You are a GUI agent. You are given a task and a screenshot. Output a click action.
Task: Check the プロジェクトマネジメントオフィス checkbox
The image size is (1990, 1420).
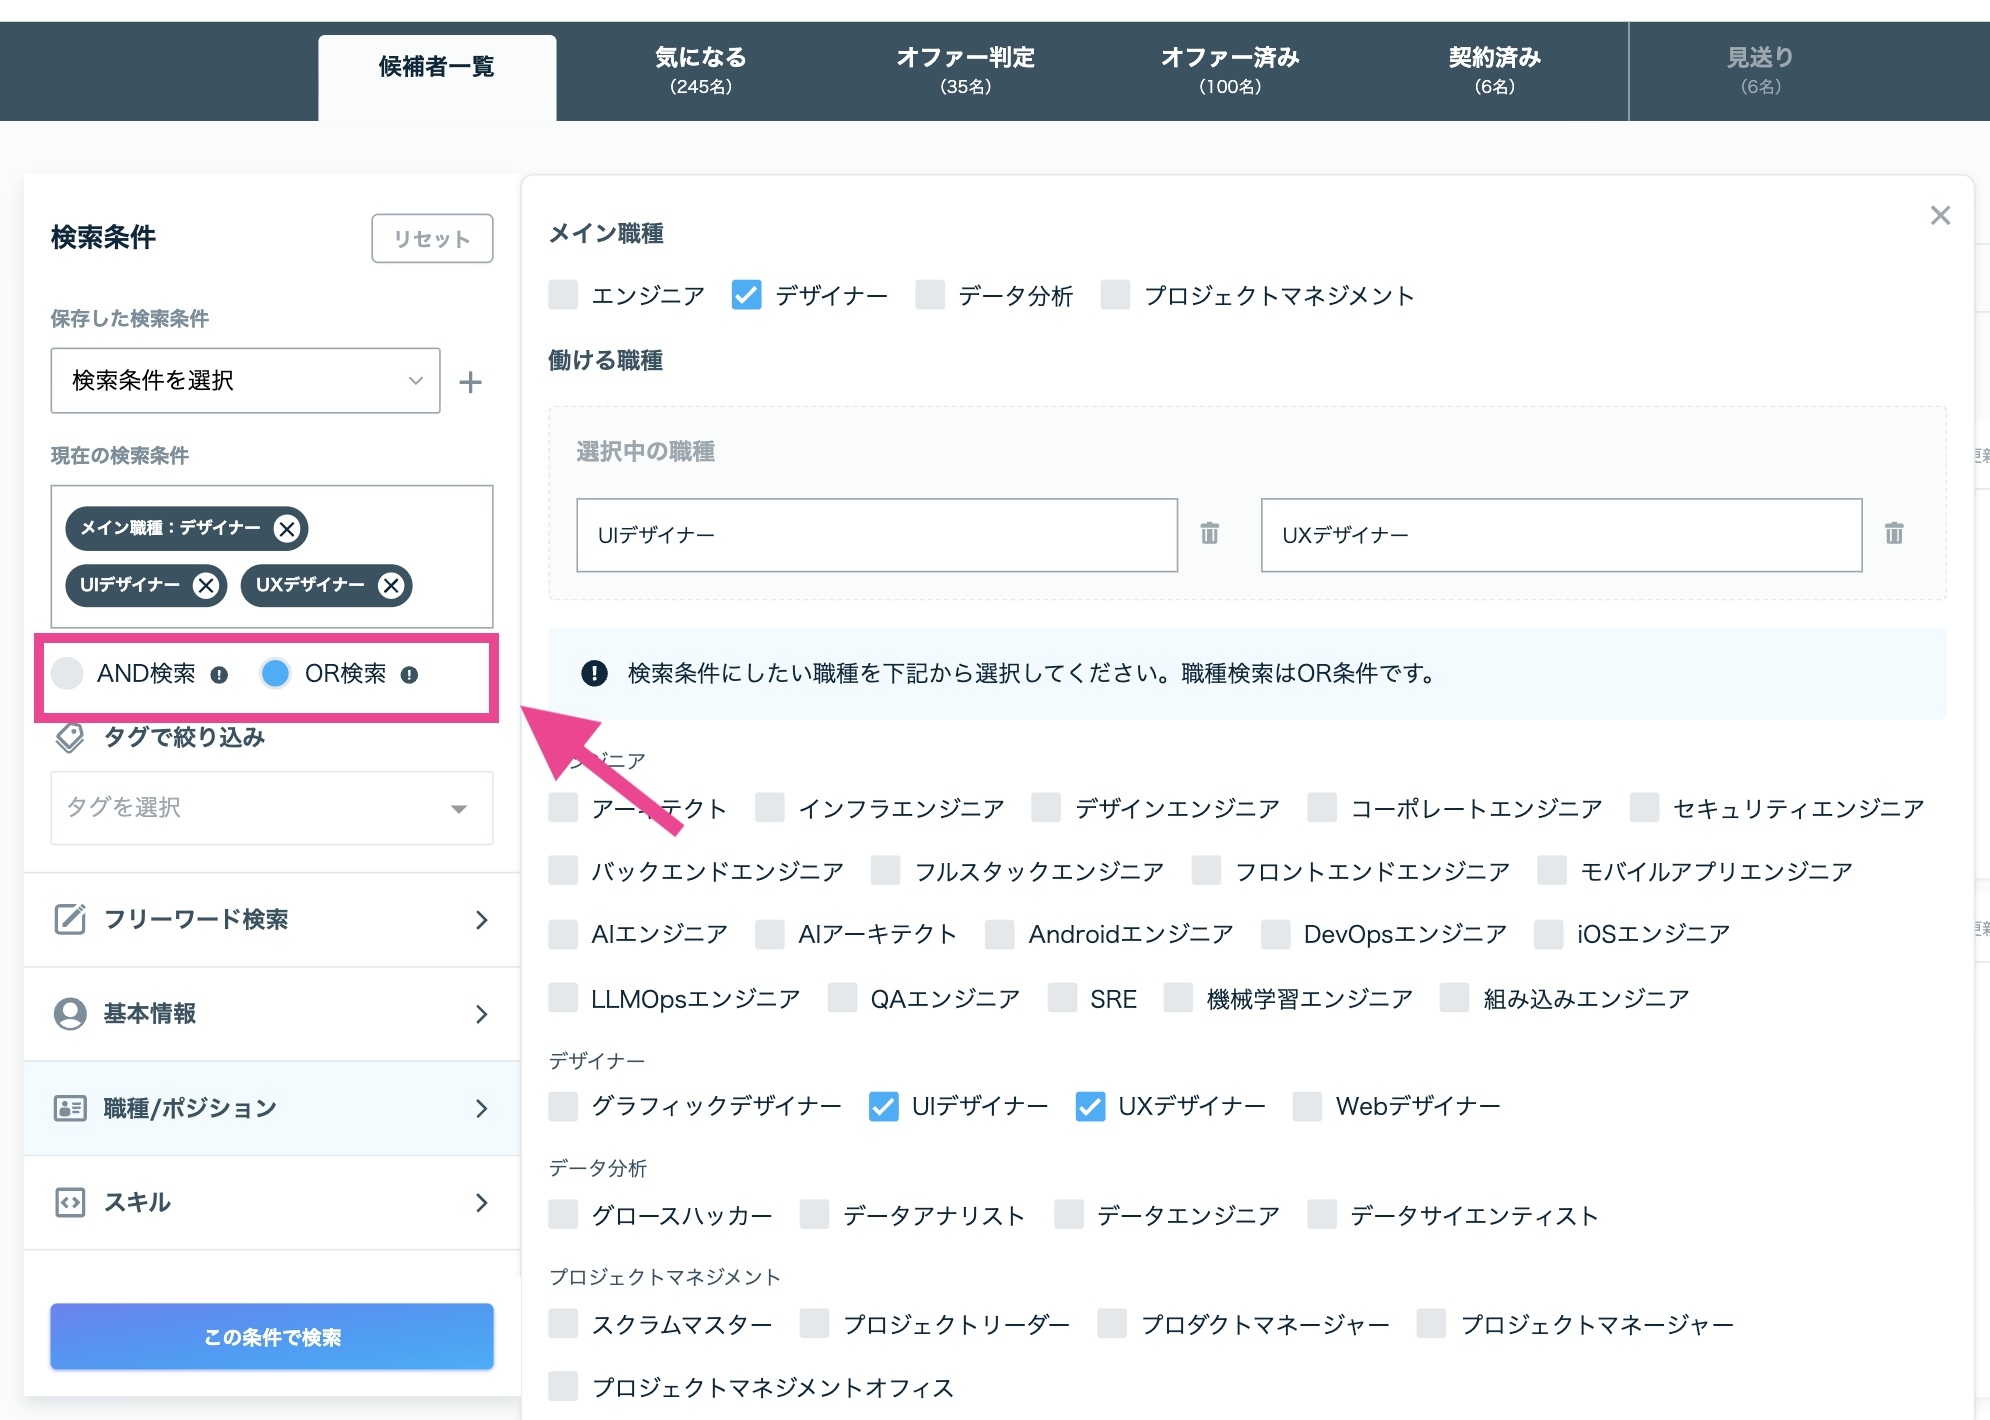563,1387
